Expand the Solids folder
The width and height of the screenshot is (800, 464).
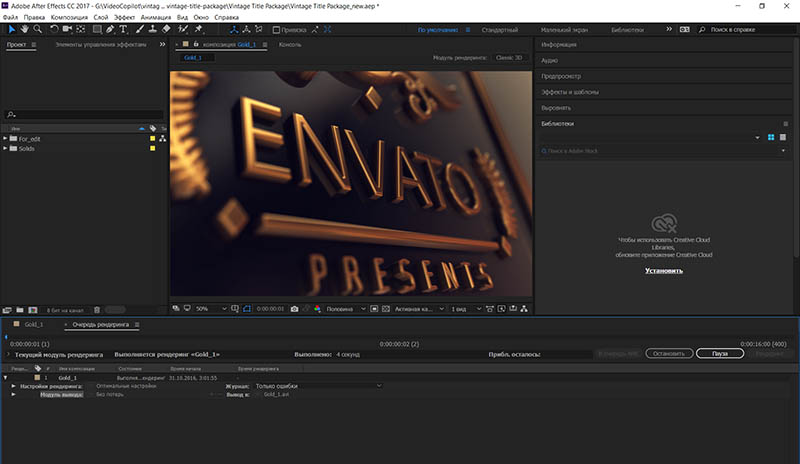tap(5, 148)
